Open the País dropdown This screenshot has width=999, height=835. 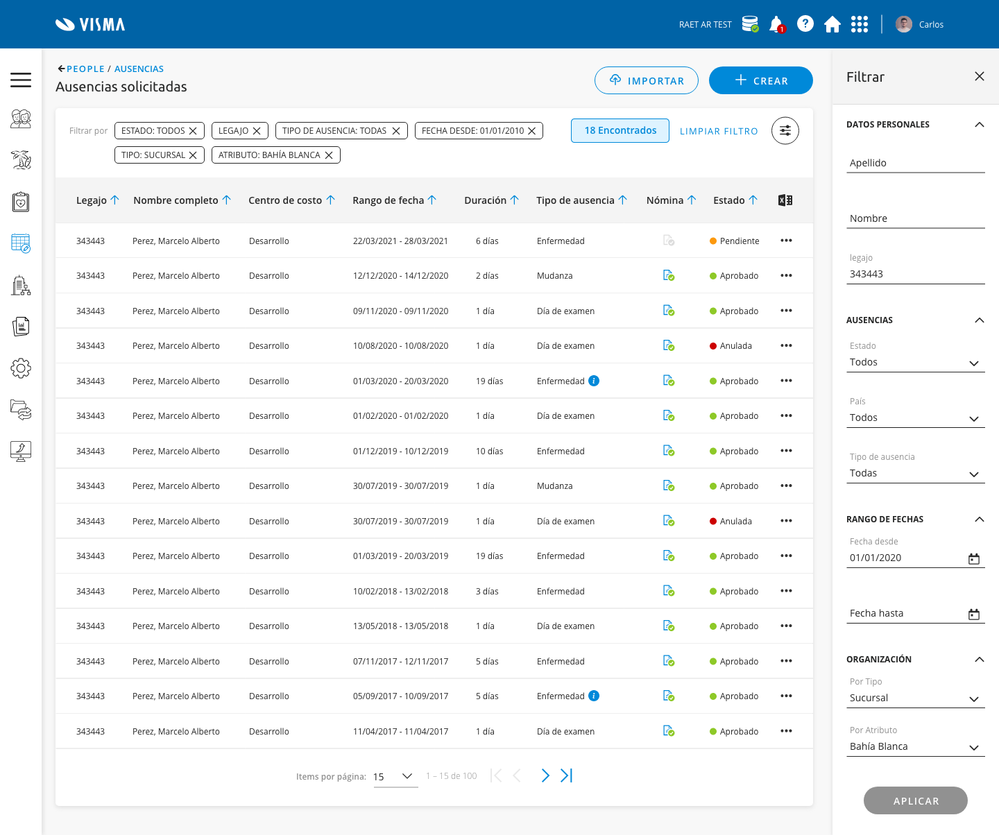[x=916, y=417]
